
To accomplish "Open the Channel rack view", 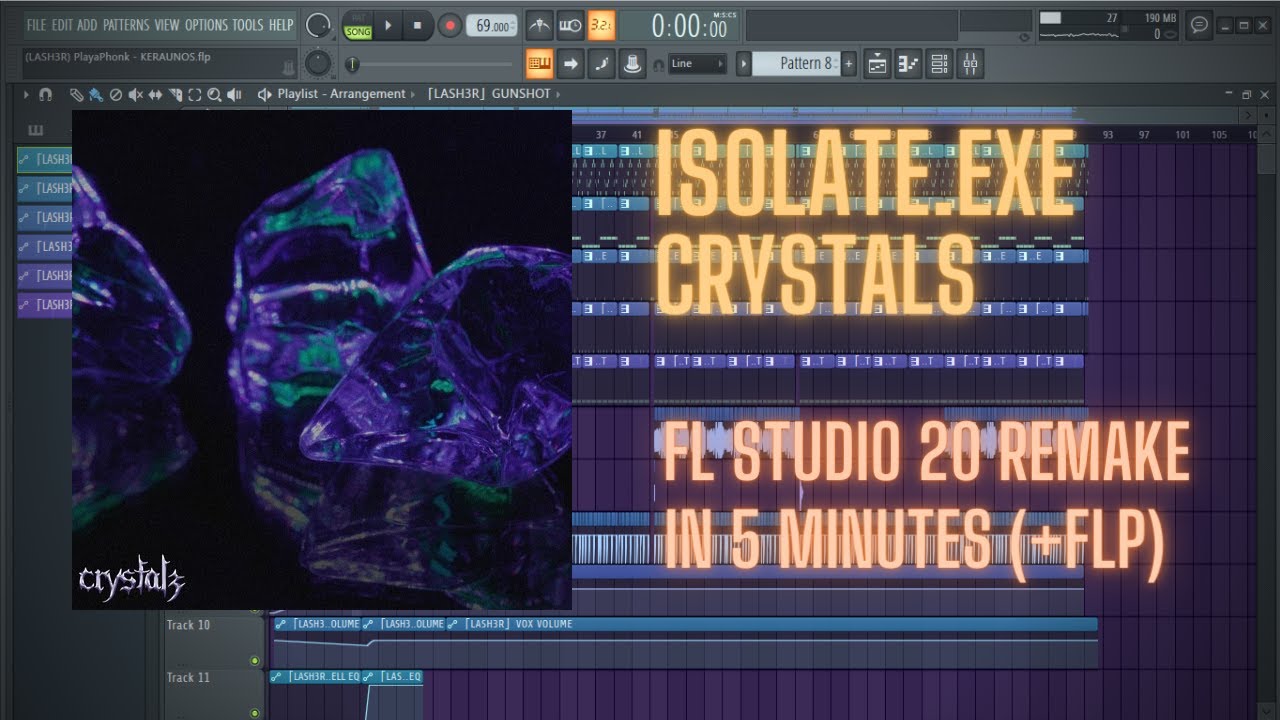I will (x=940, y=64).
